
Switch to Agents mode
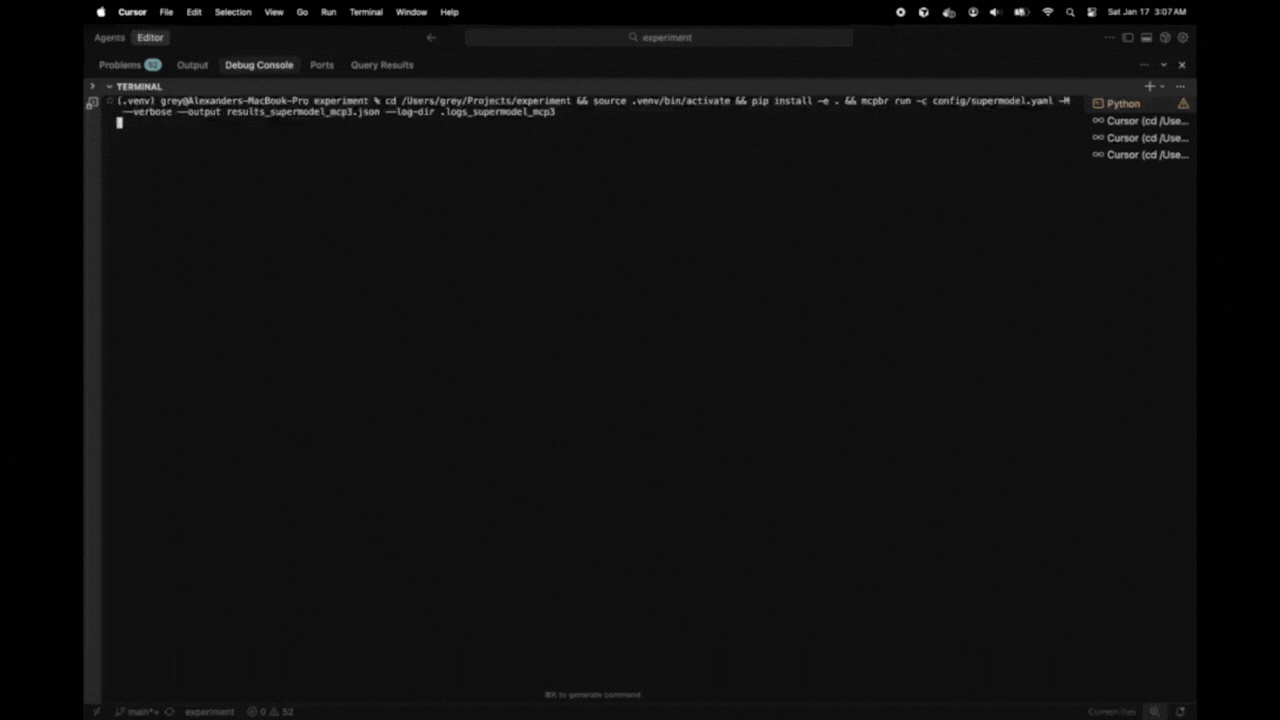(110, 38)
